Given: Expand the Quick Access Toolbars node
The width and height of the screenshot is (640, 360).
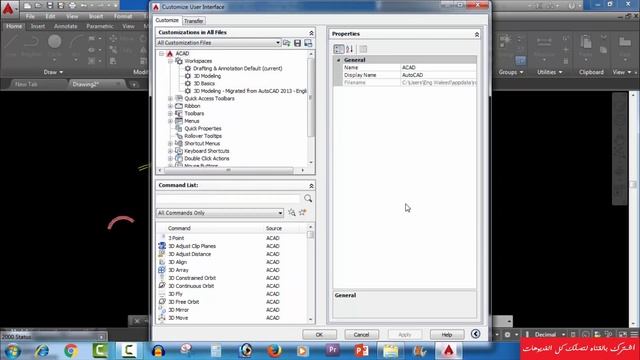Looking at the screenshot, I should [x=170, y=98].
